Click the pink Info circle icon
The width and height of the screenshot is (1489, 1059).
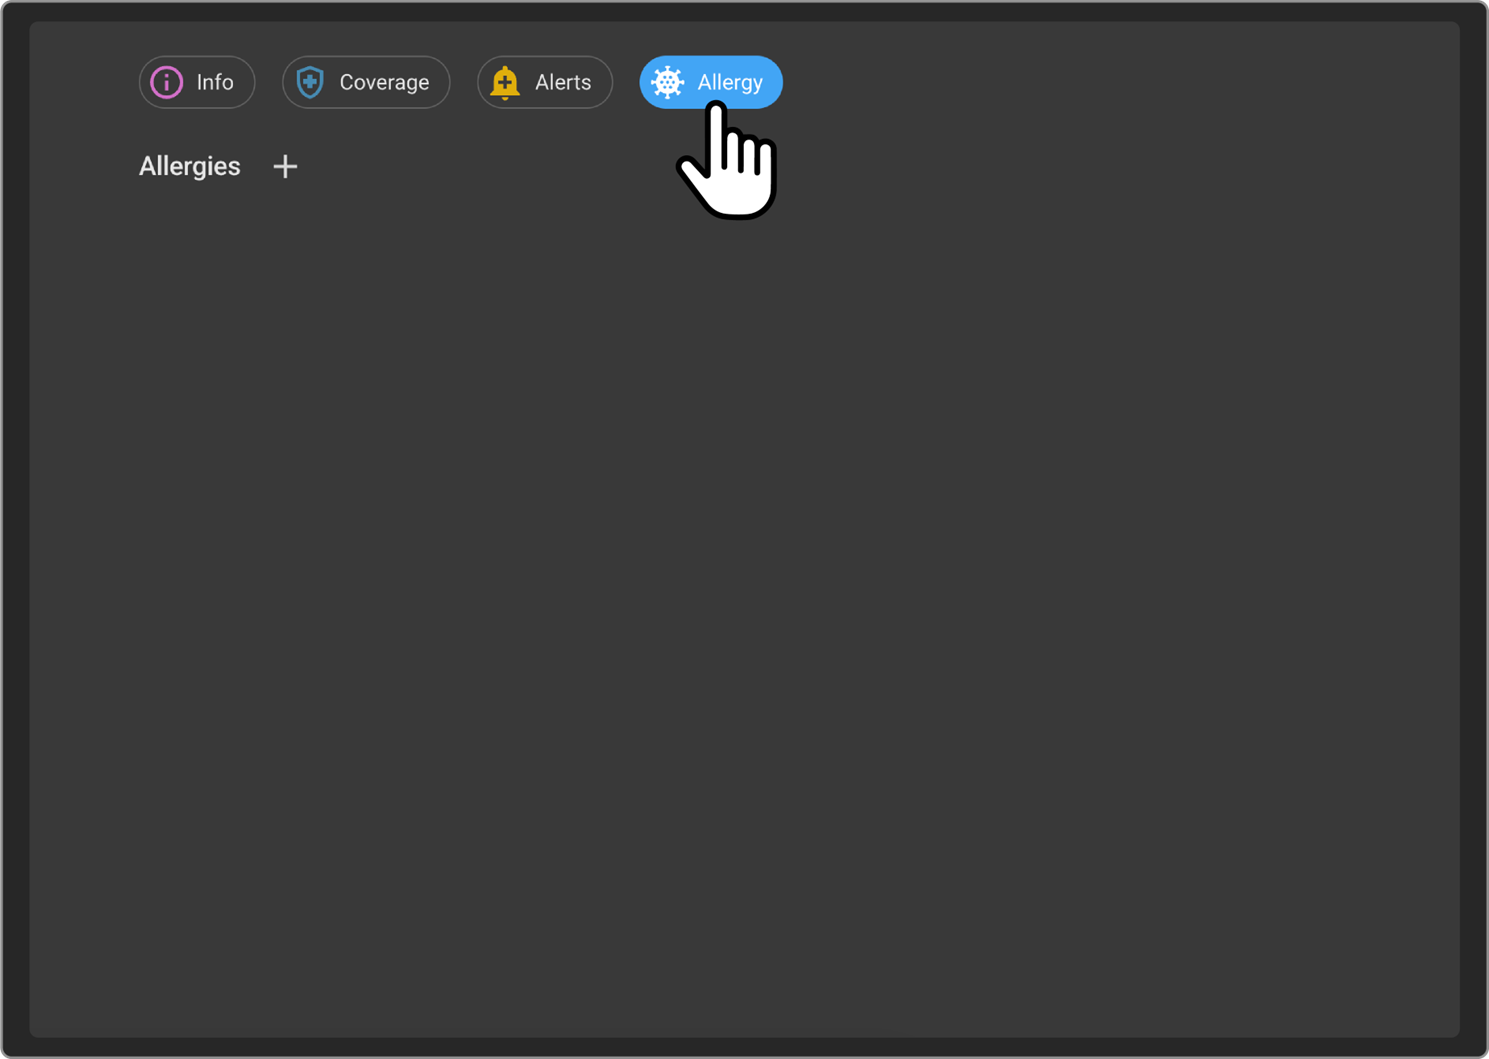tap(167, 82)
